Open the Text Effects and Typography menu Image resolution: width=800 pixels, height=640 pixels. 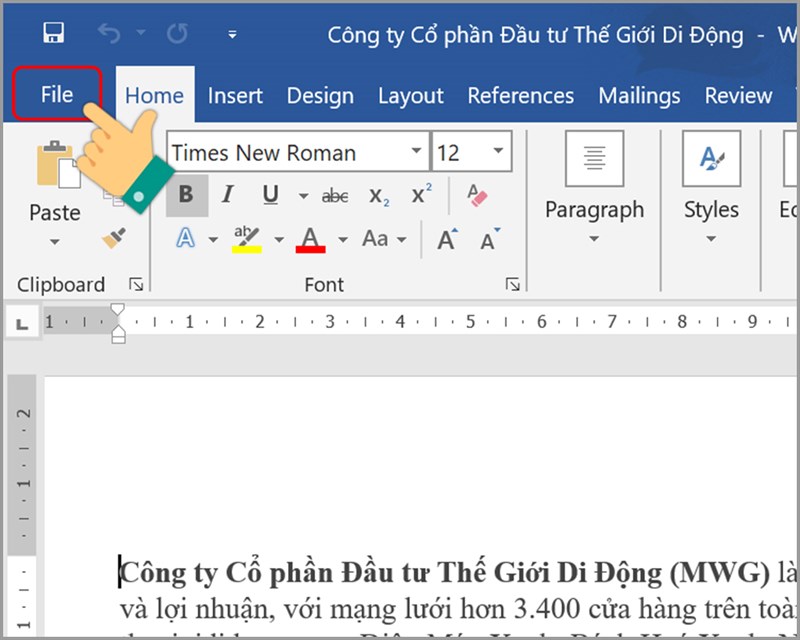click(x=186, y=240)
